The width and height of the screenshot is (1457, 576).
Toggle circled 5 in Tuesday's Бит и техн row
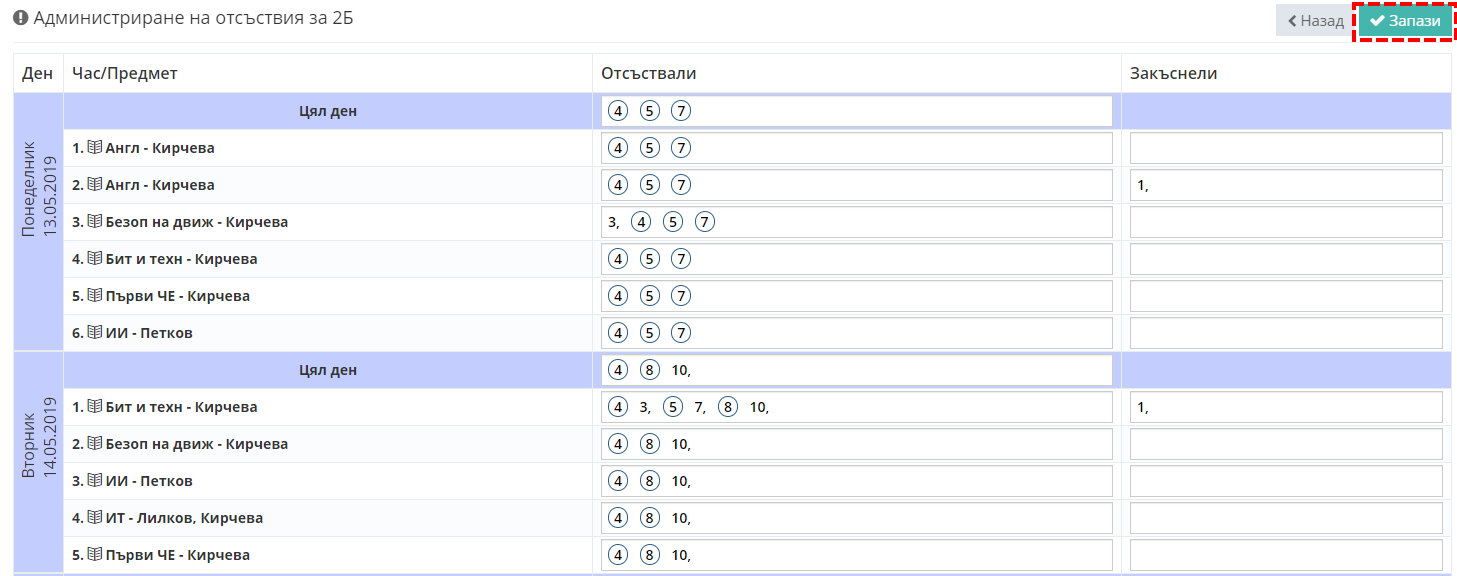click(x=673, y=407)
